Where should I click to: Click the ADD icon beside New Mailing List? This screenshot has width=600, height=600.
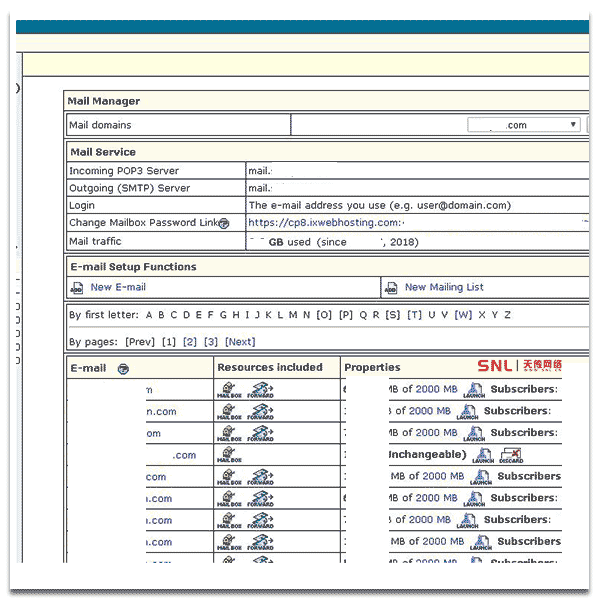391,288
